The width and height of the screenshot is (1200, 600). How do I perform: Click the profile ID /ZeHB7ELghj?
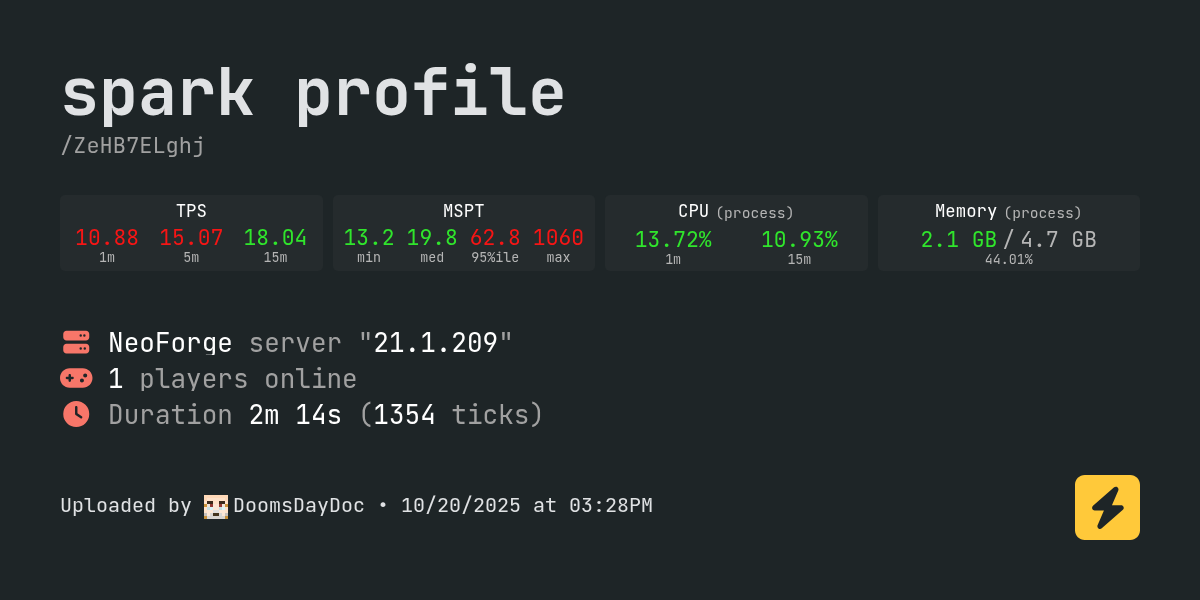(133, 146)
